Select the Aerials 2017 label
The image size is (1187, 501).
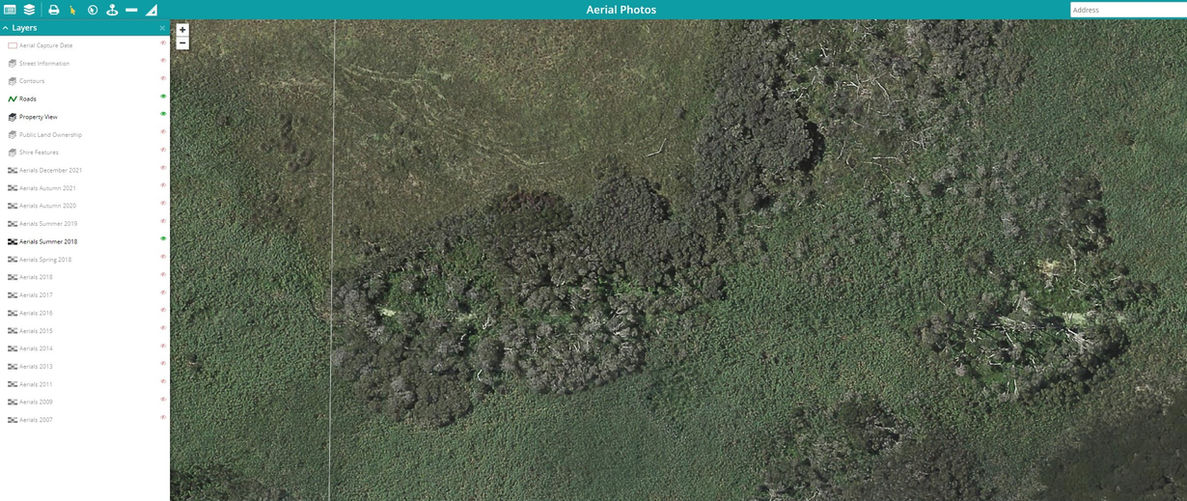click(x=36, y=295)
